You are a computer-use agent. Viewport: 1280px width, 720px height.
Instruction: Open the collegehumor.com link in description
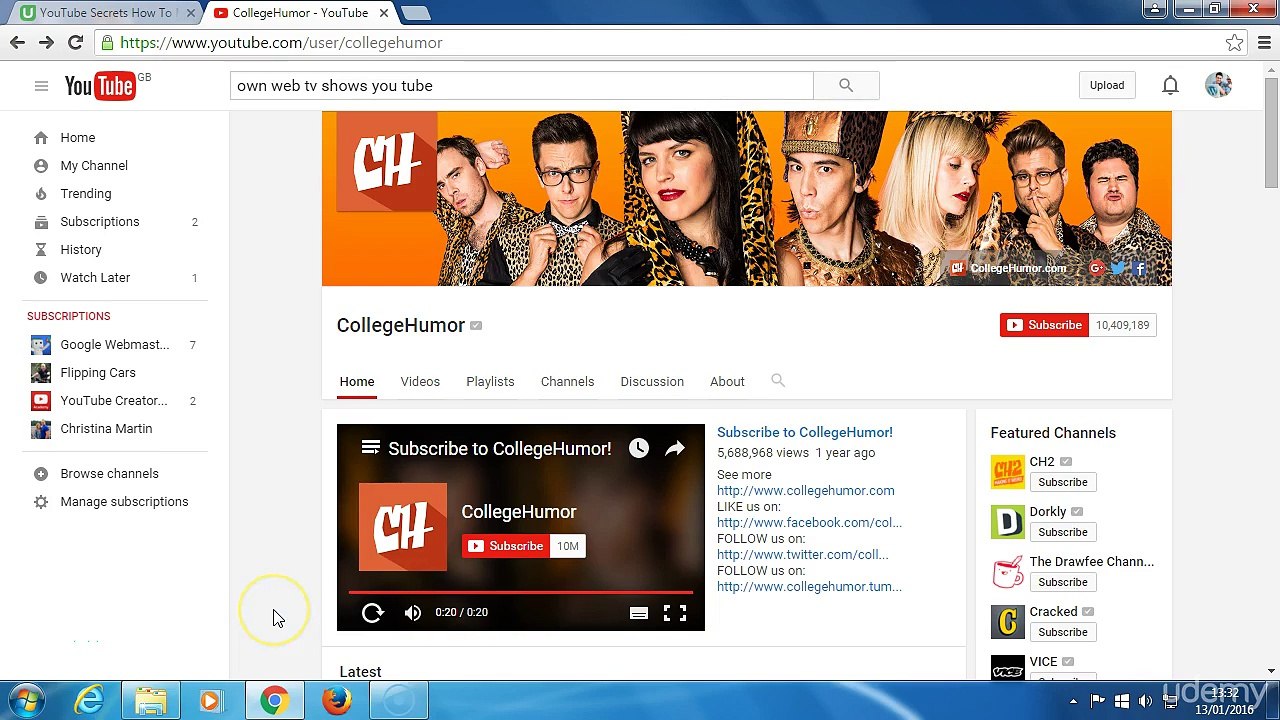[806, 490]
